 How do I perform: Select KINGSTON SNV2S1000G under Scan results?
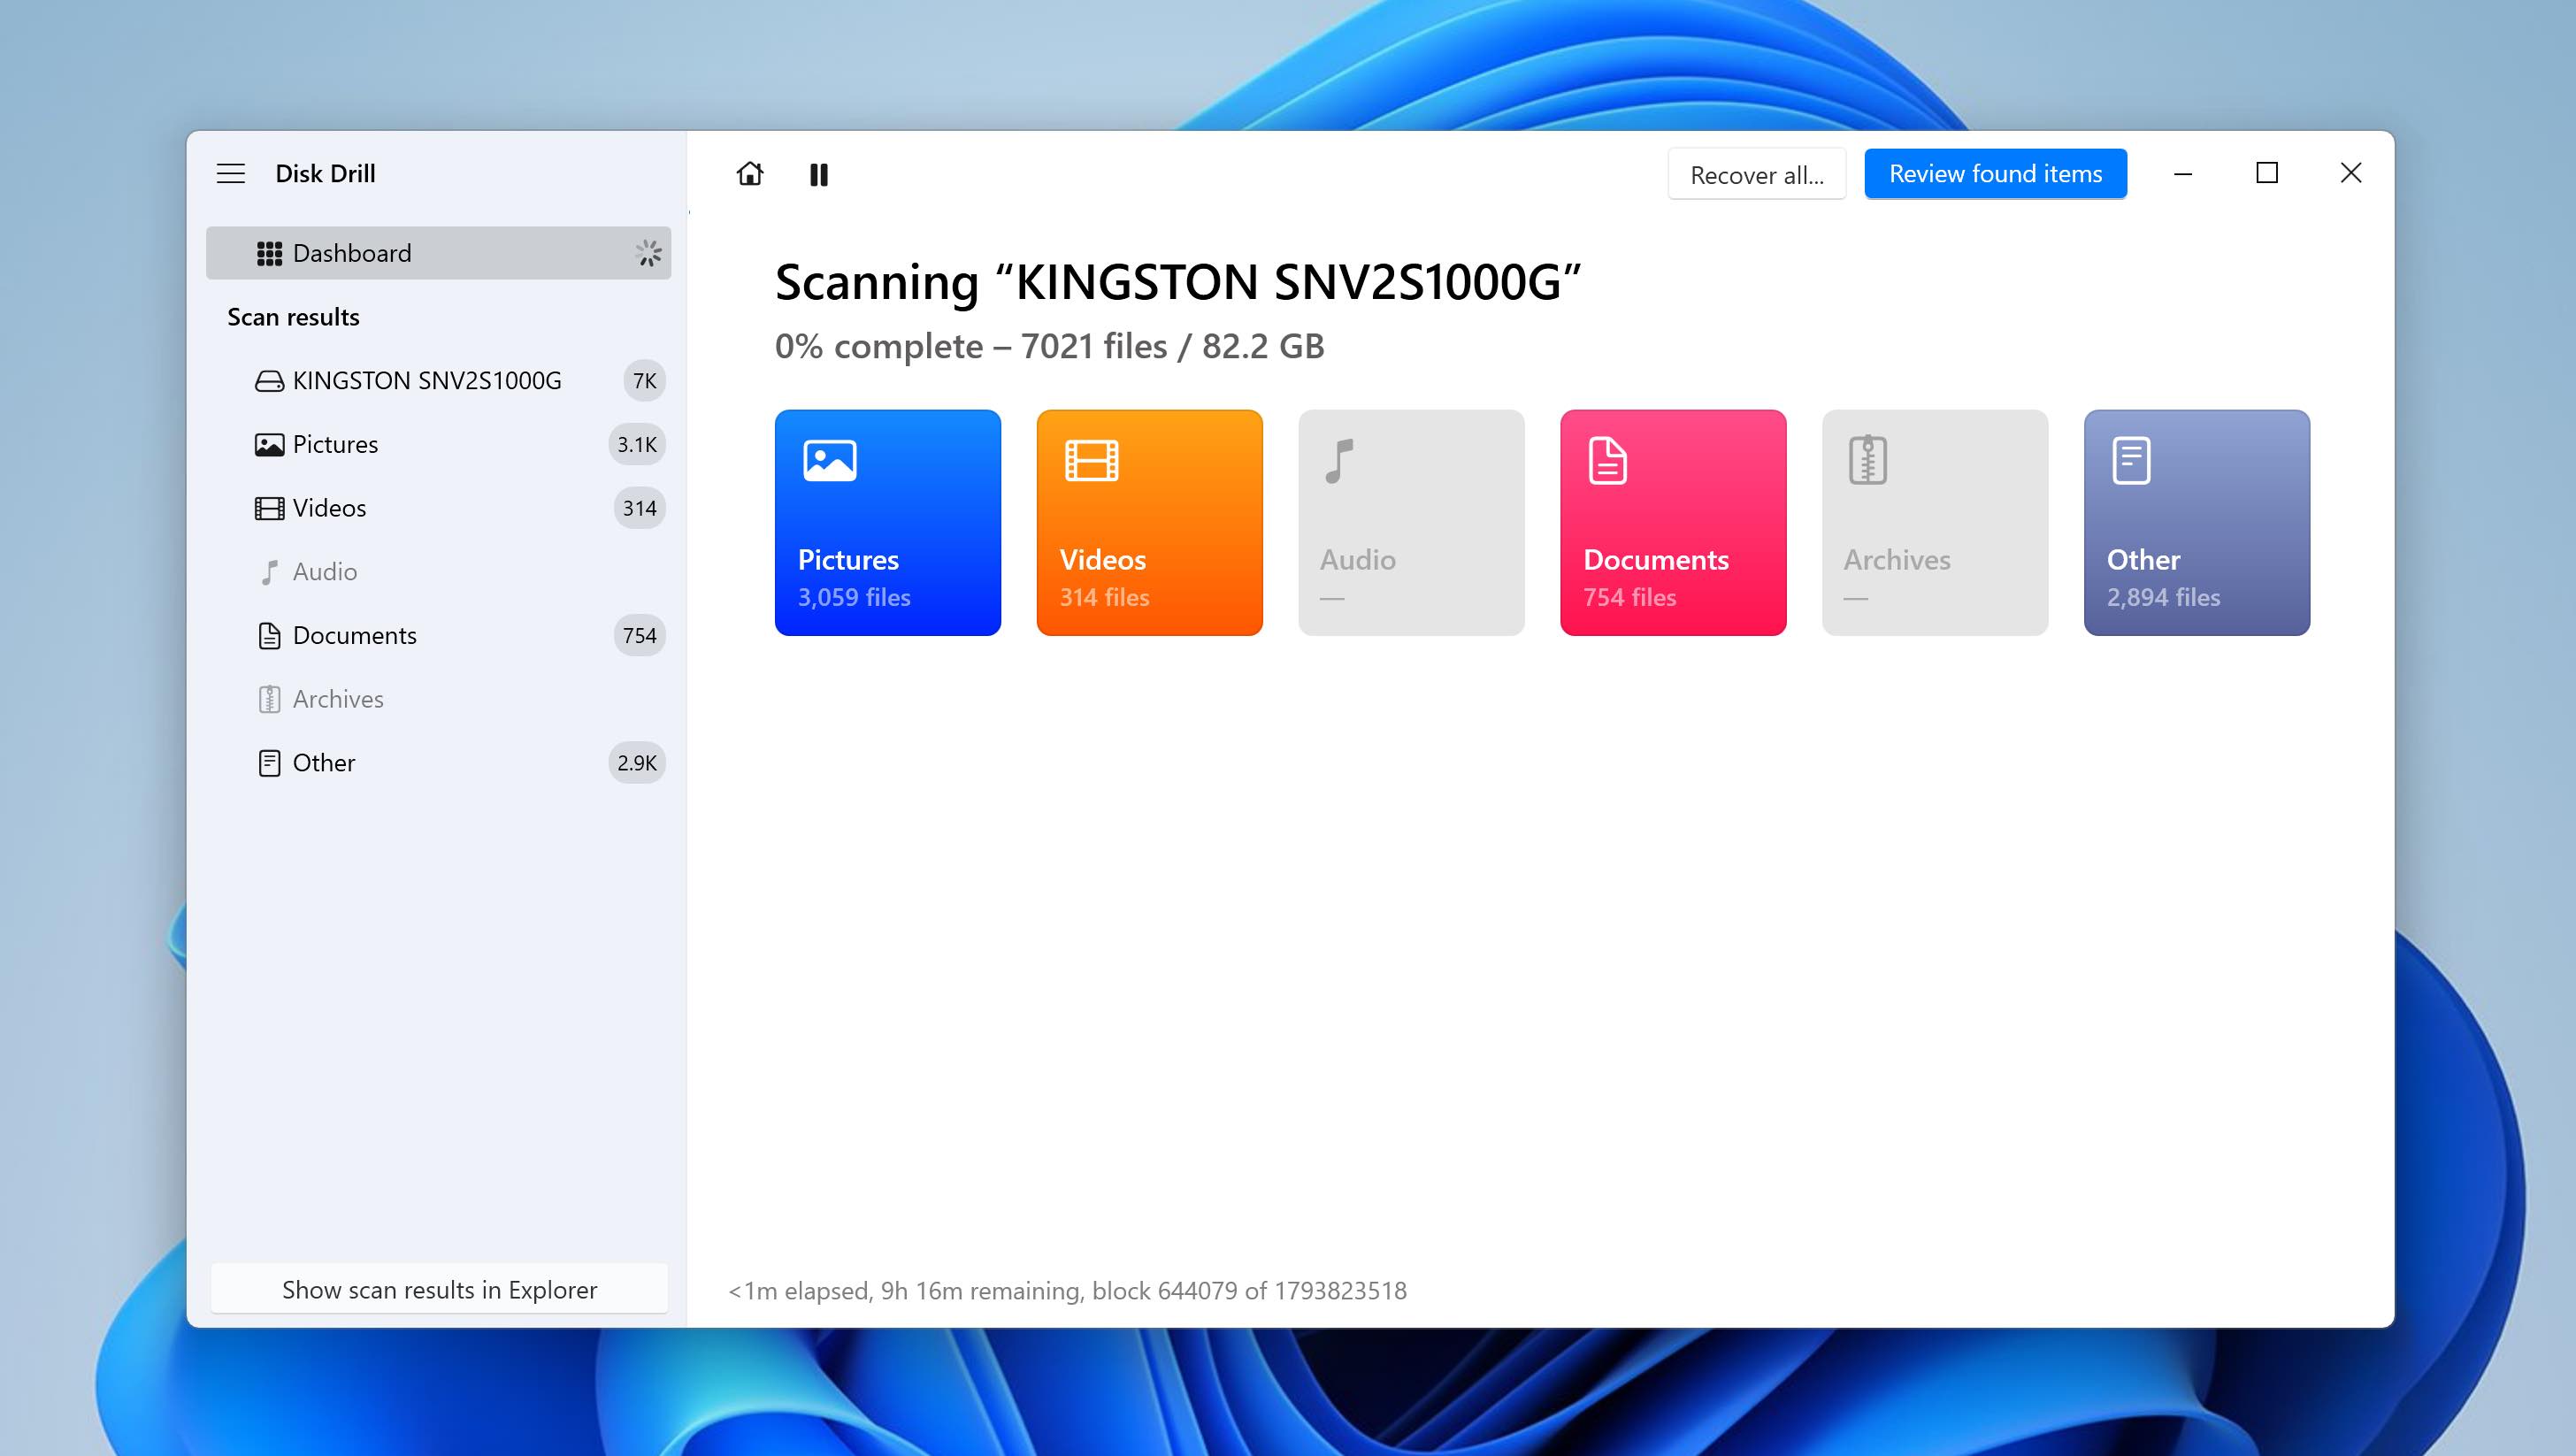pos(427,380)
